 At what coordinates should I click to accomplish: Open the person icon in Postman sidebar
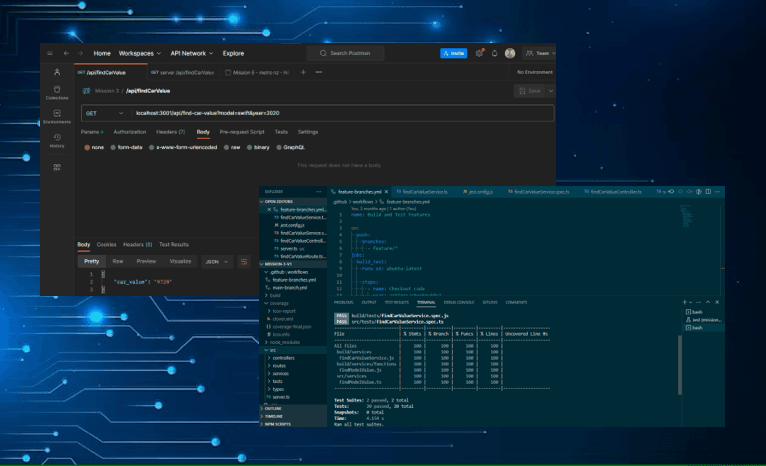tap(57, 72)
